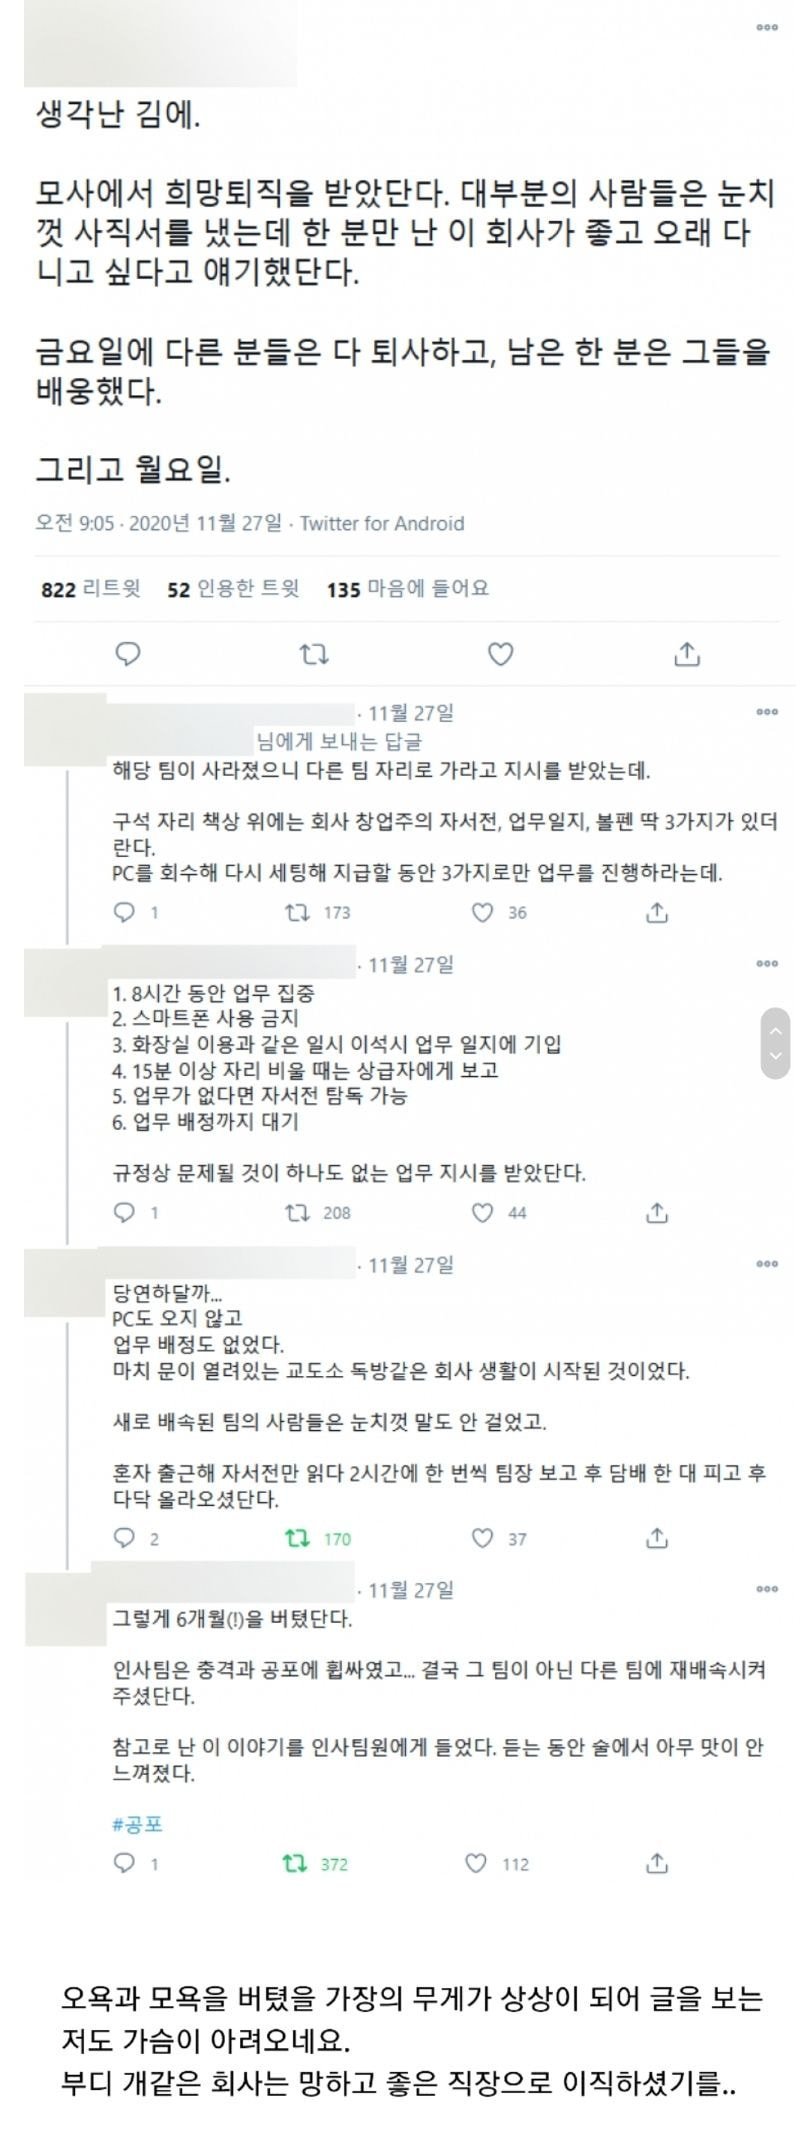Click the share icon on the six-rules reply
Viewport: 808px width, 2132px height.
(x=659, y=1215)
